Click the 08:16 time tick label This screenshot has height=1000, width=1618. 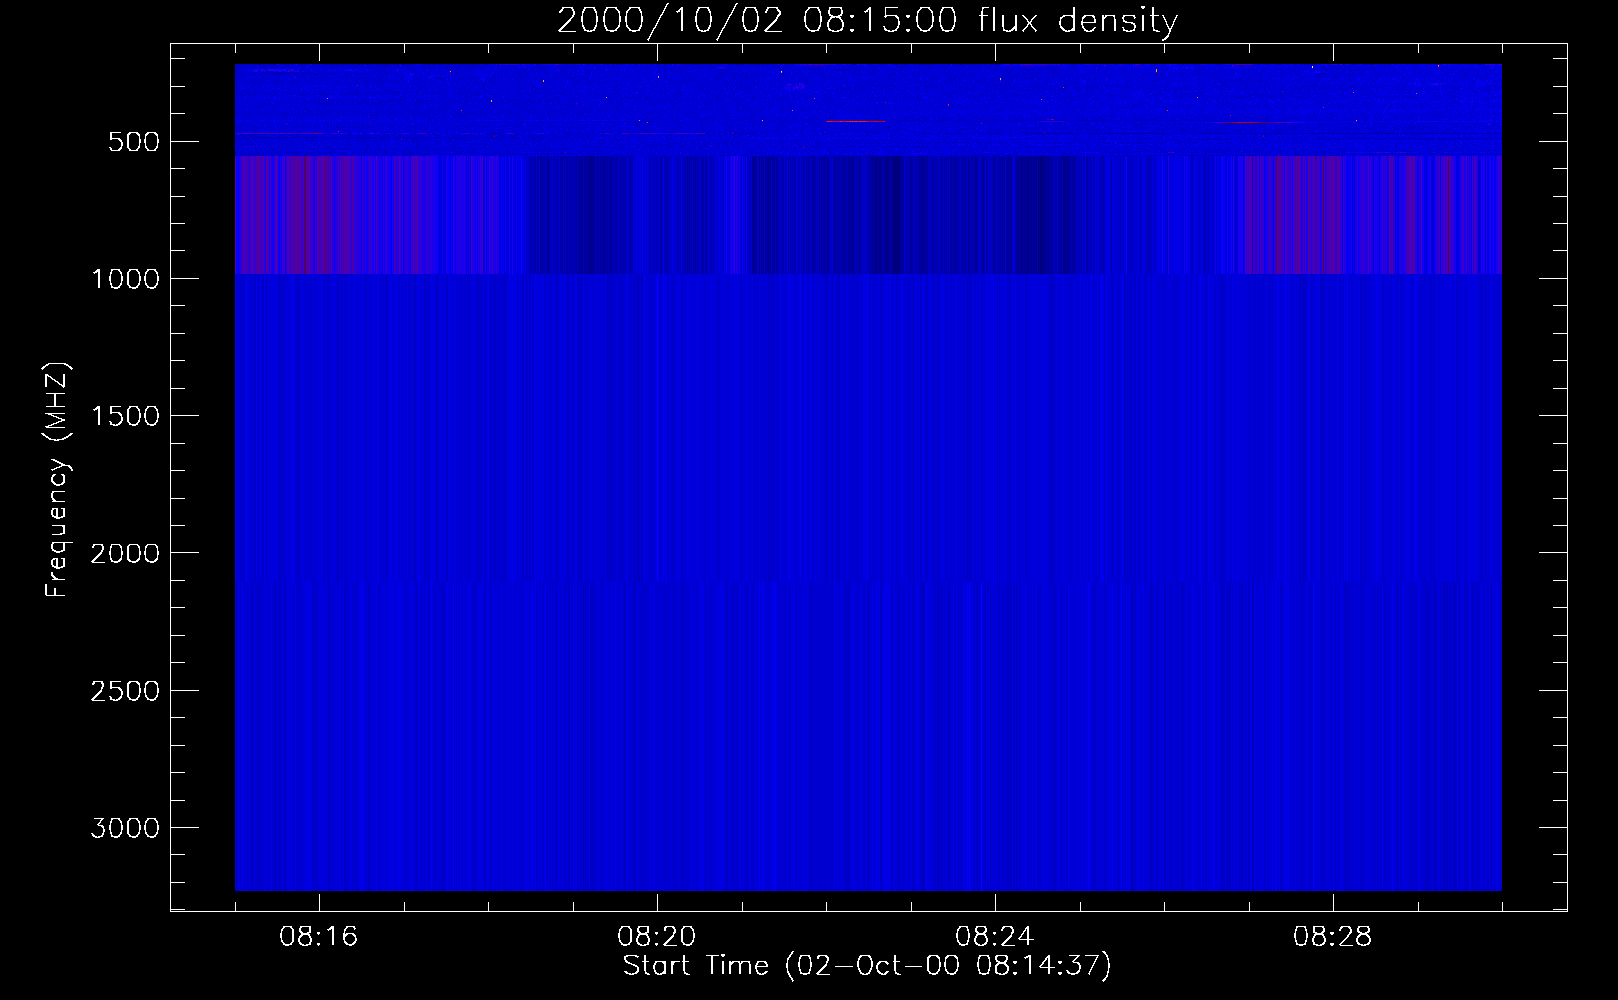point(319,937)
